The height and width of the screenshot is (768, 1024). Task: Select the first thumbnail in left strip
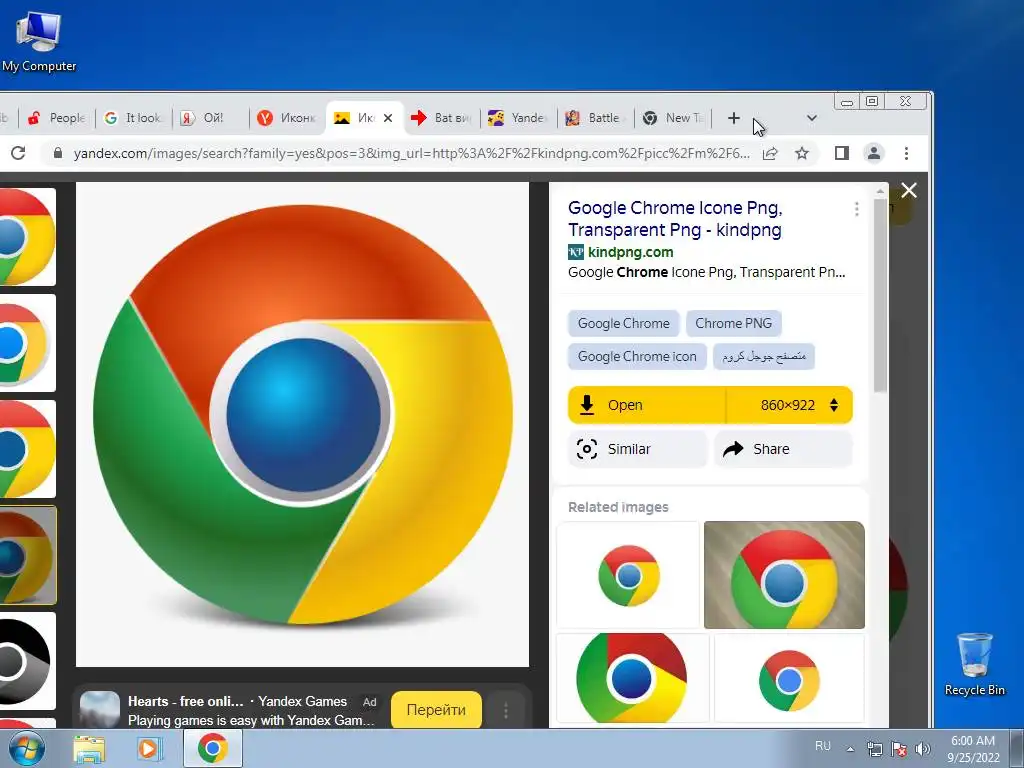point(27,236)
